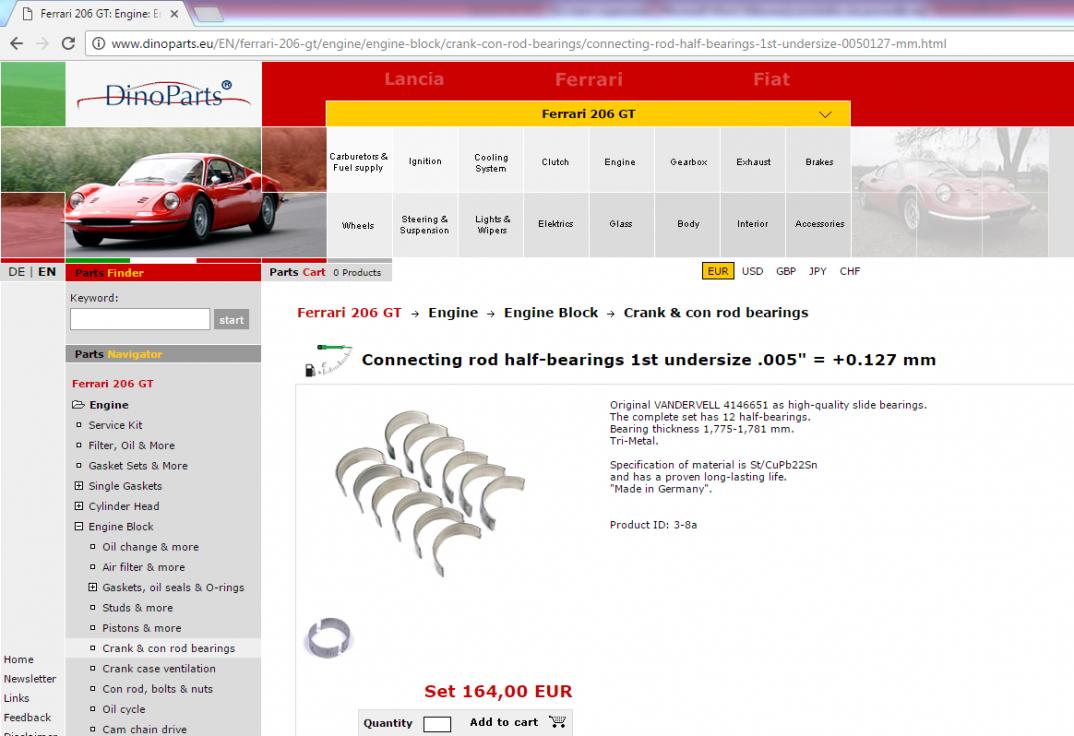The image size is (1074, 736).
Task: Click the Feedback link
Action: click(x=27, y=718)
